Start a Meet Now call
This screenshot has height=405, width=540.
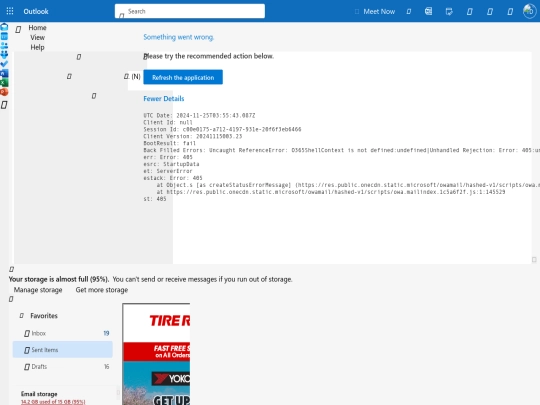375,12
